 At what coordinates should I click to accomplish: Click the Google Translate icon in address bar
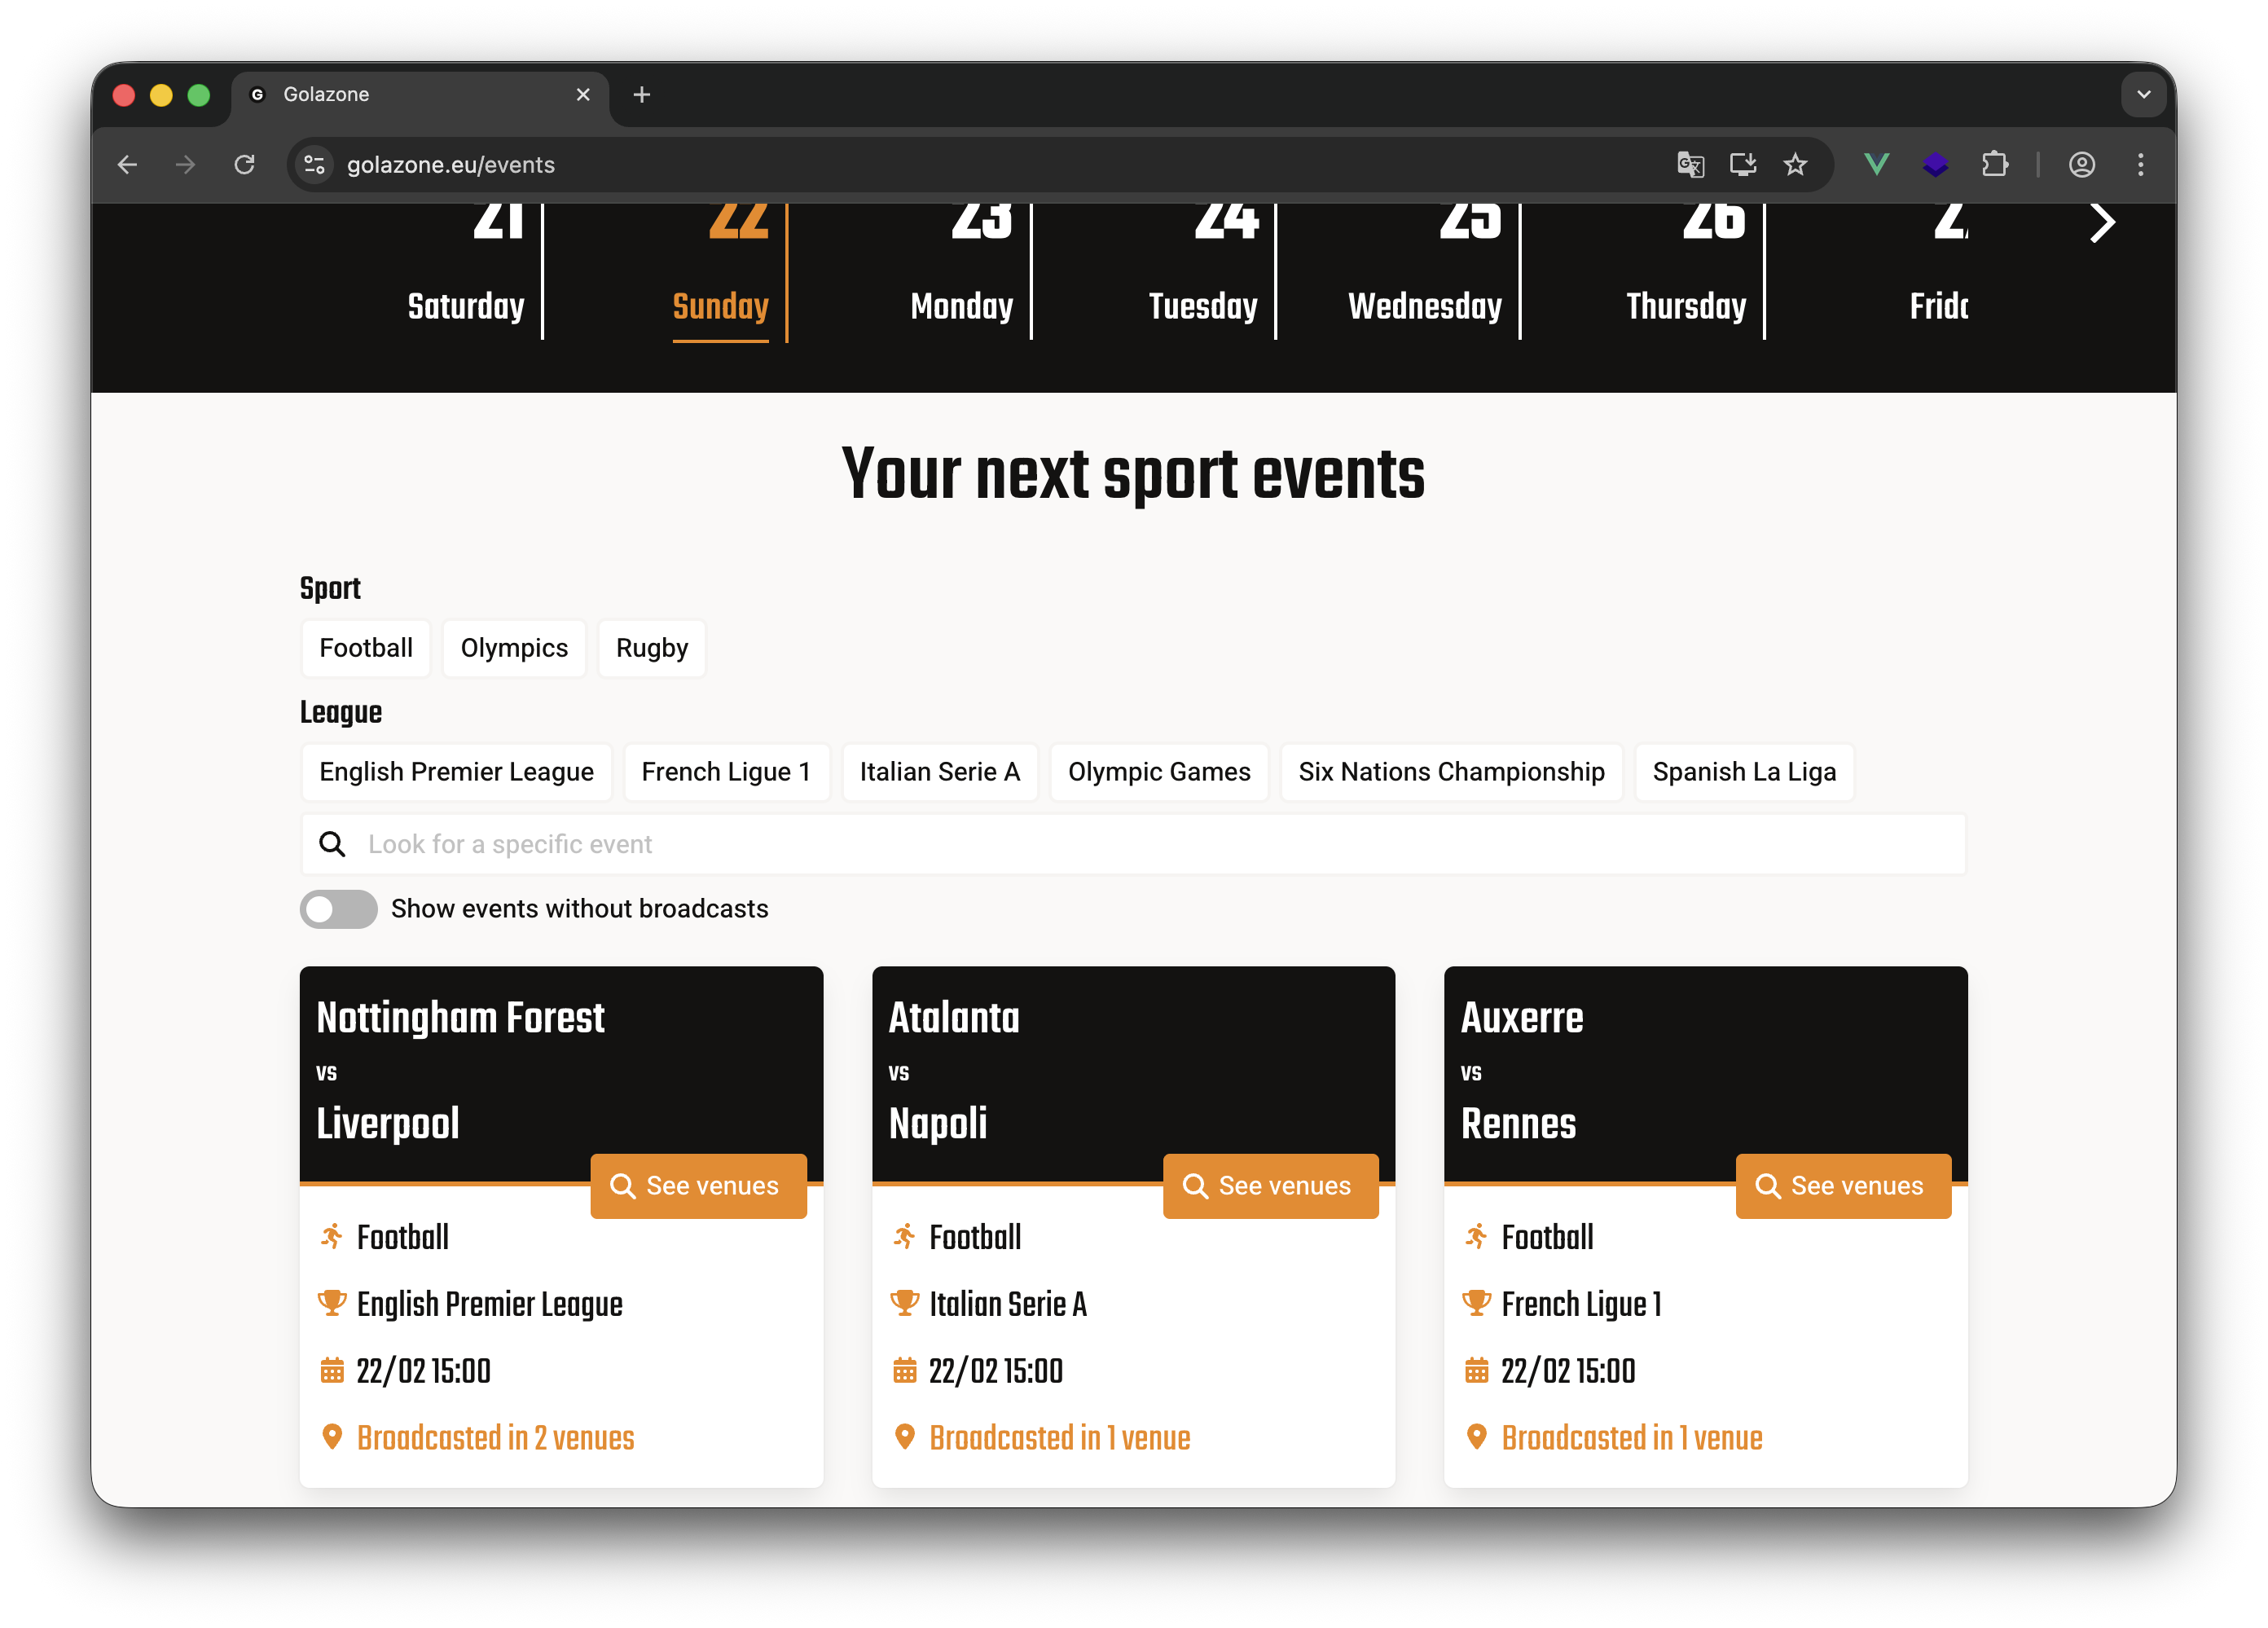tap(1690, 165)
